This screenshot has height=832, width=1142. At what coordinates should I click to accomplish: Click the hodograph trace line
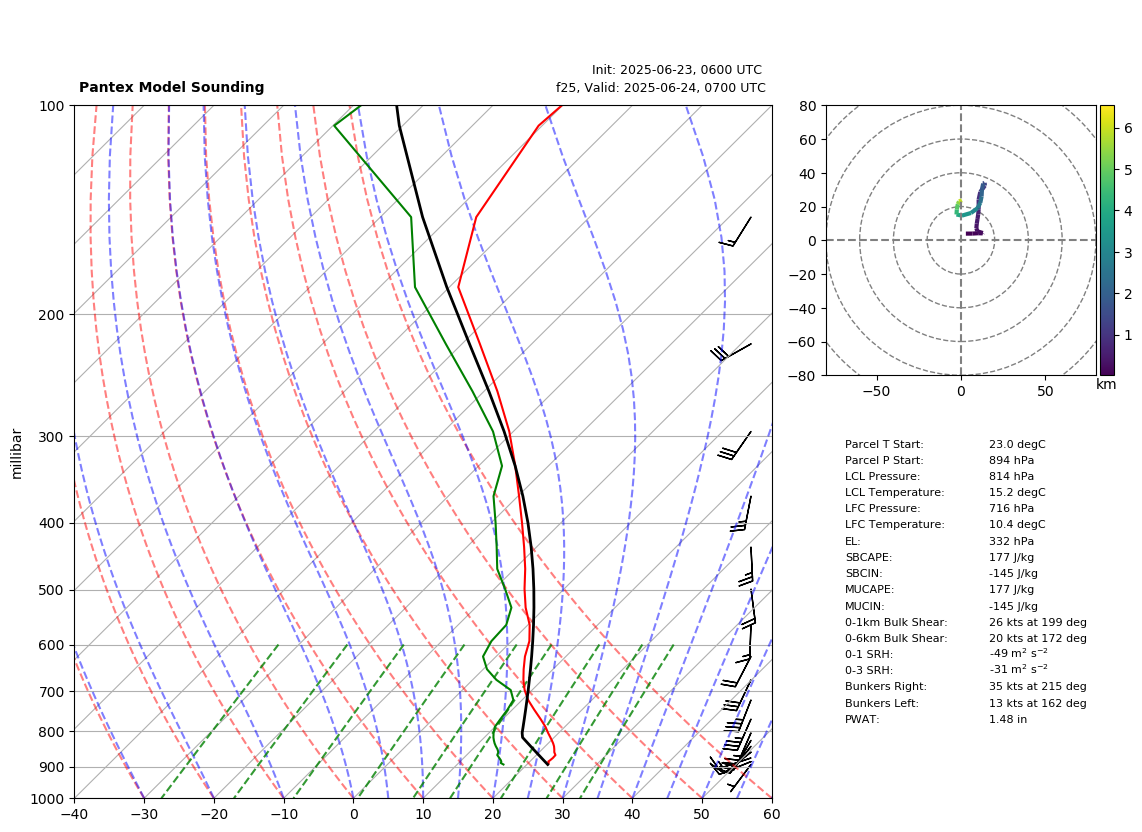pyautogui.click(x=972, y=210)
